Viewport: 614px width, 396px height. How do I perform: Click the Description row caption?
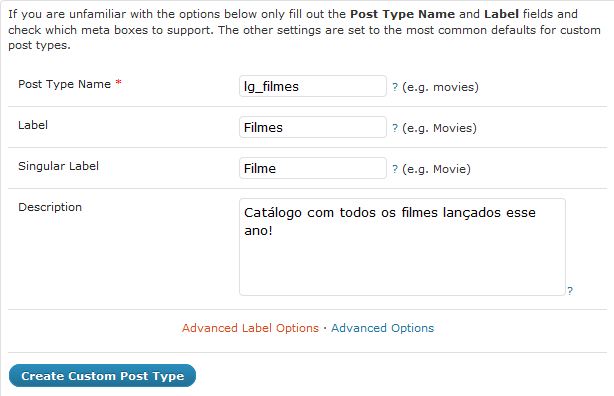click(x=50, y=207)
